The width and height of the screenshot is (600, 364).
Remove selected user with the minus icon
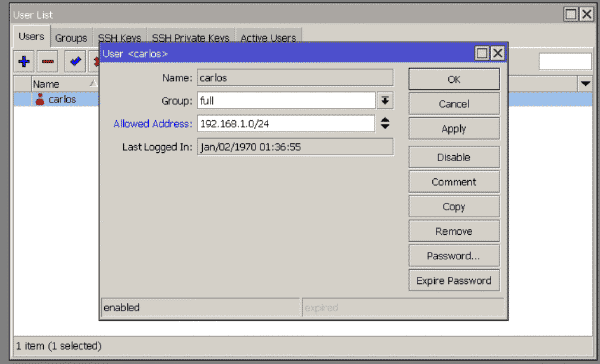pos(47,61)
